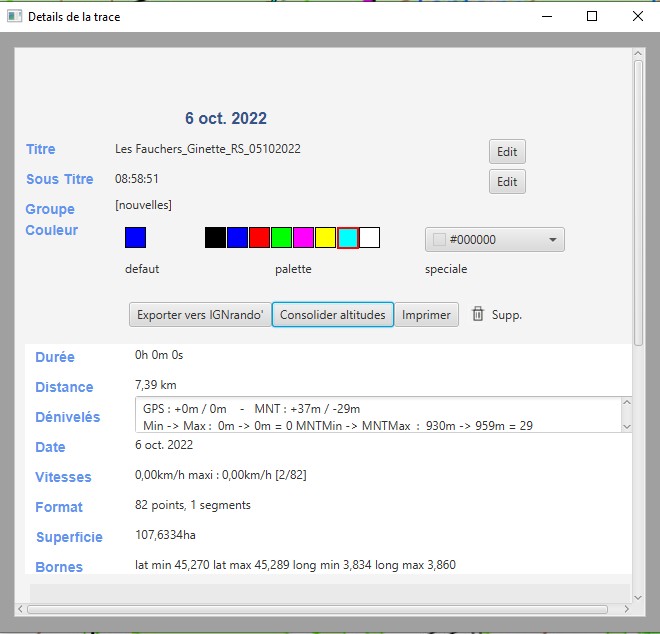Choose the white palette swatch
The width and height of the screenshot is (660, 634).
point(369,238)
